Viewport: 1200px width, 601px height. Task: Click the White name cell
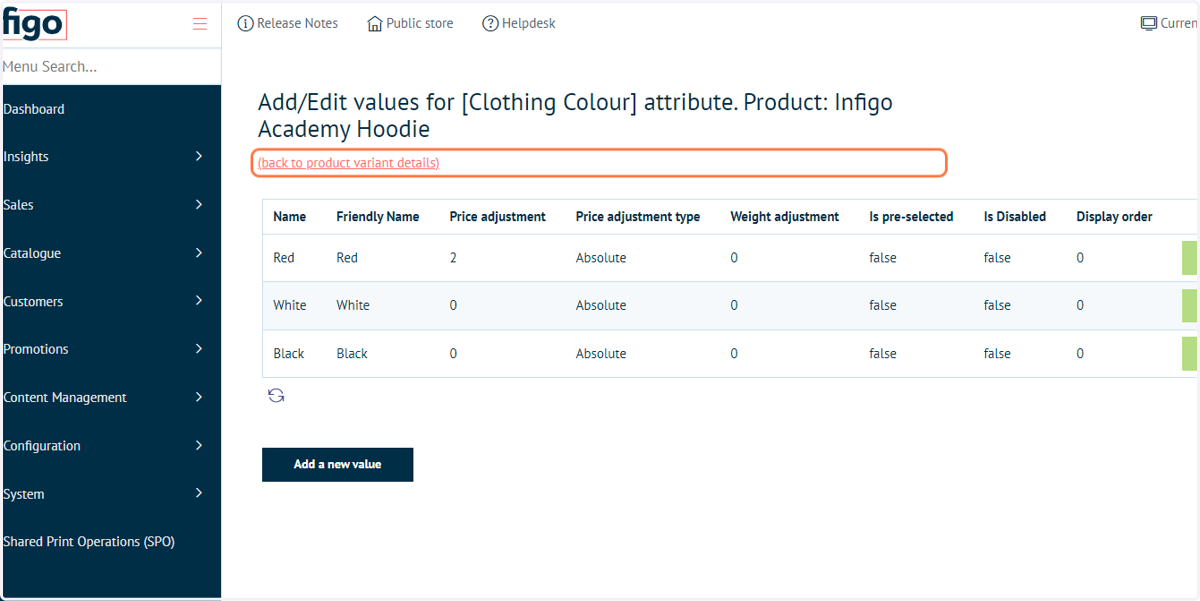coord(290,305)
